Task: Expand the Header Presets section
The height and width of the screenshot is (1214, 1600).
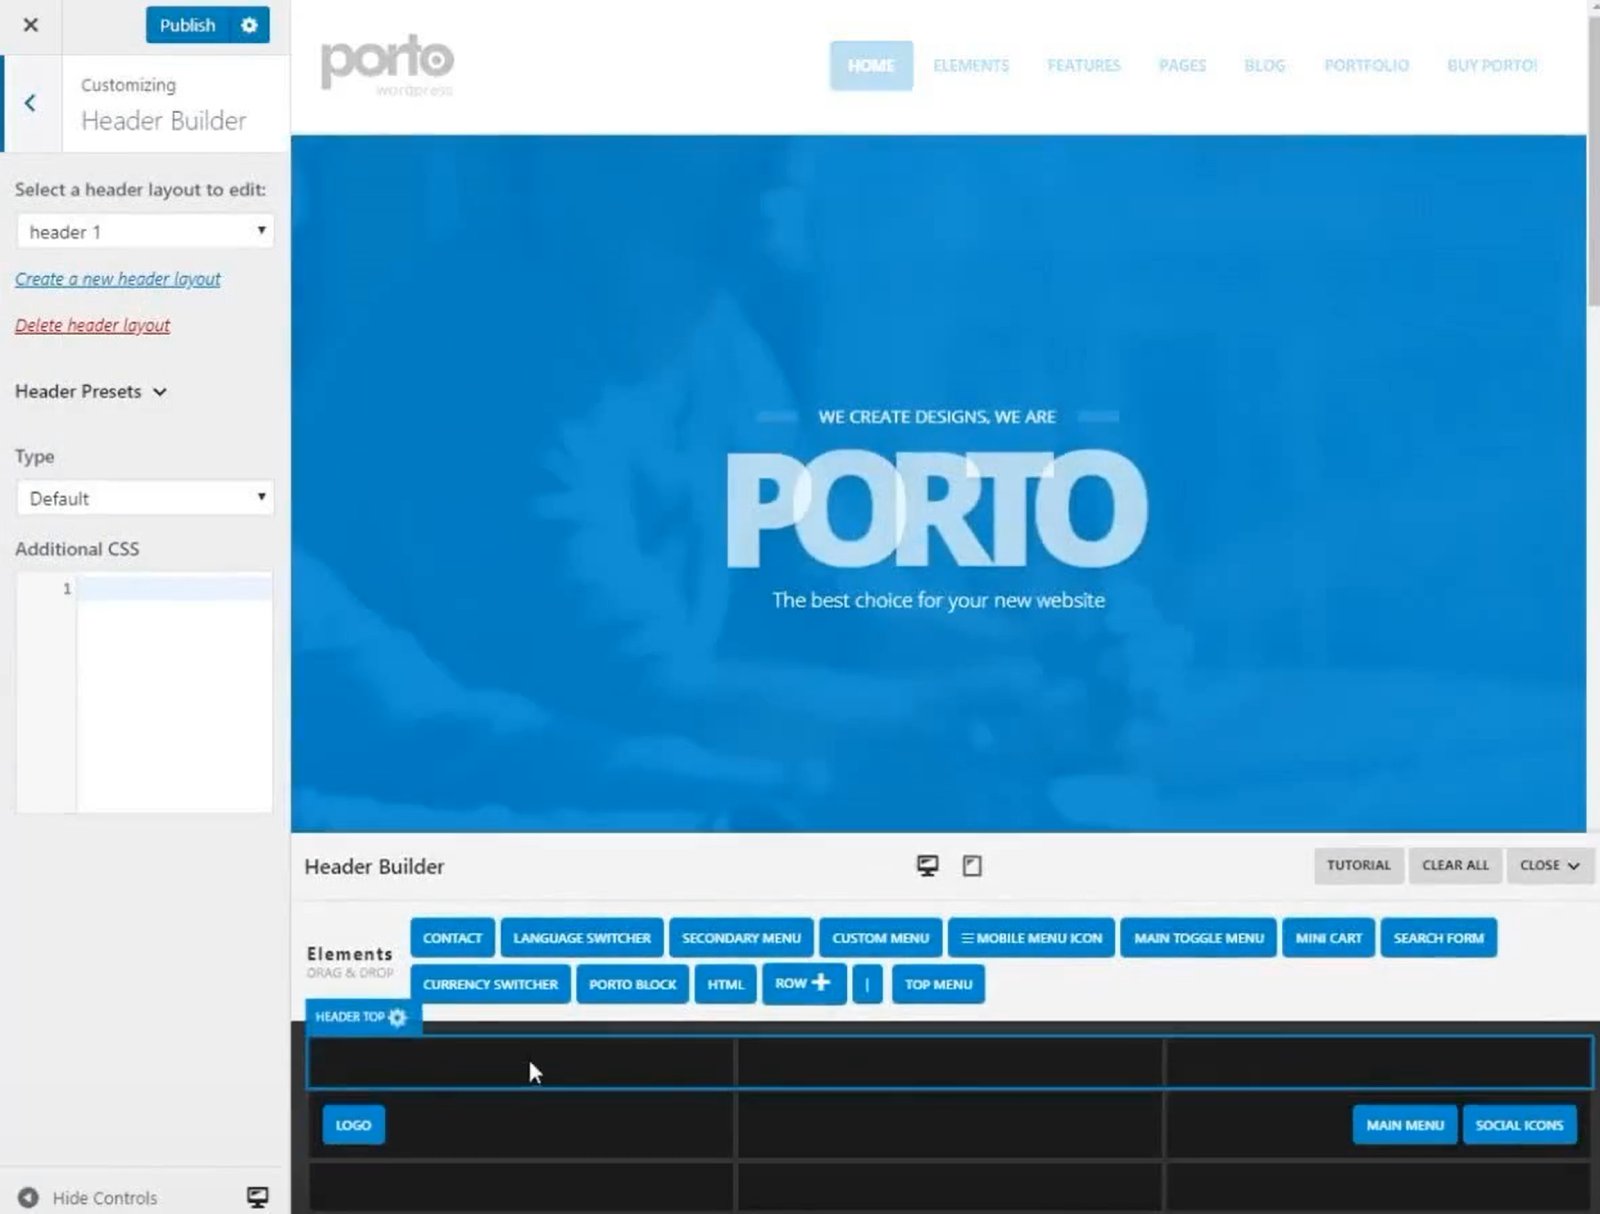Action: tap(91, 391)
